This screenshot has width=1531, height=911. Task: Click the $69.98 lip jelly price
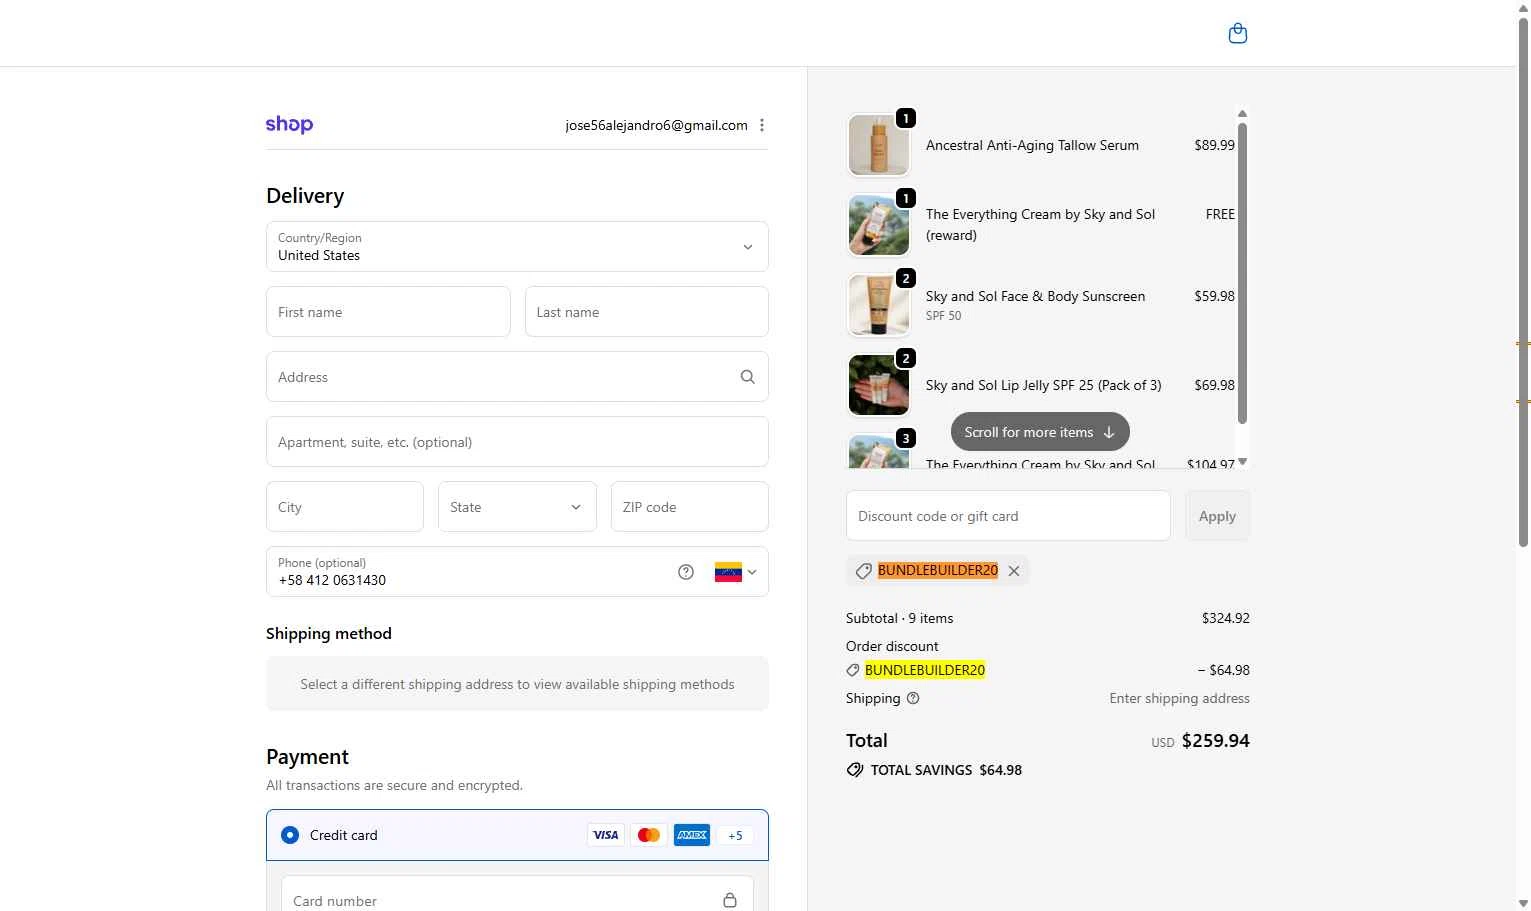(x=1214, y=385)
